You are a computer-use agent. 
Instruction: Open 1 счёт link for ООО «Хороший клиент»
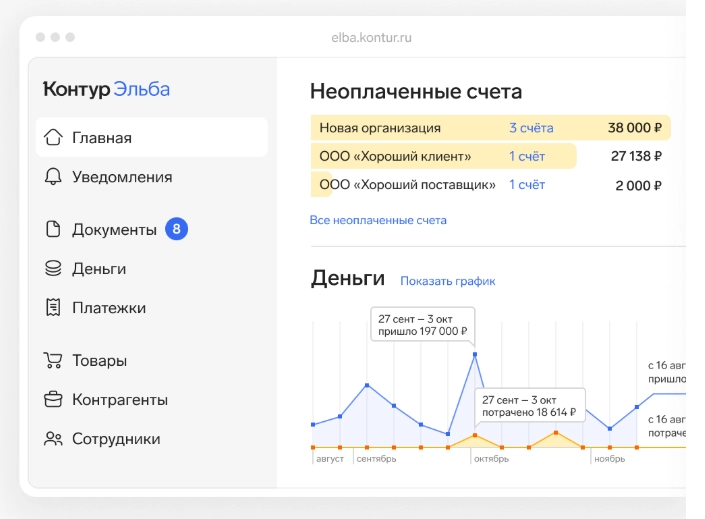526,156
